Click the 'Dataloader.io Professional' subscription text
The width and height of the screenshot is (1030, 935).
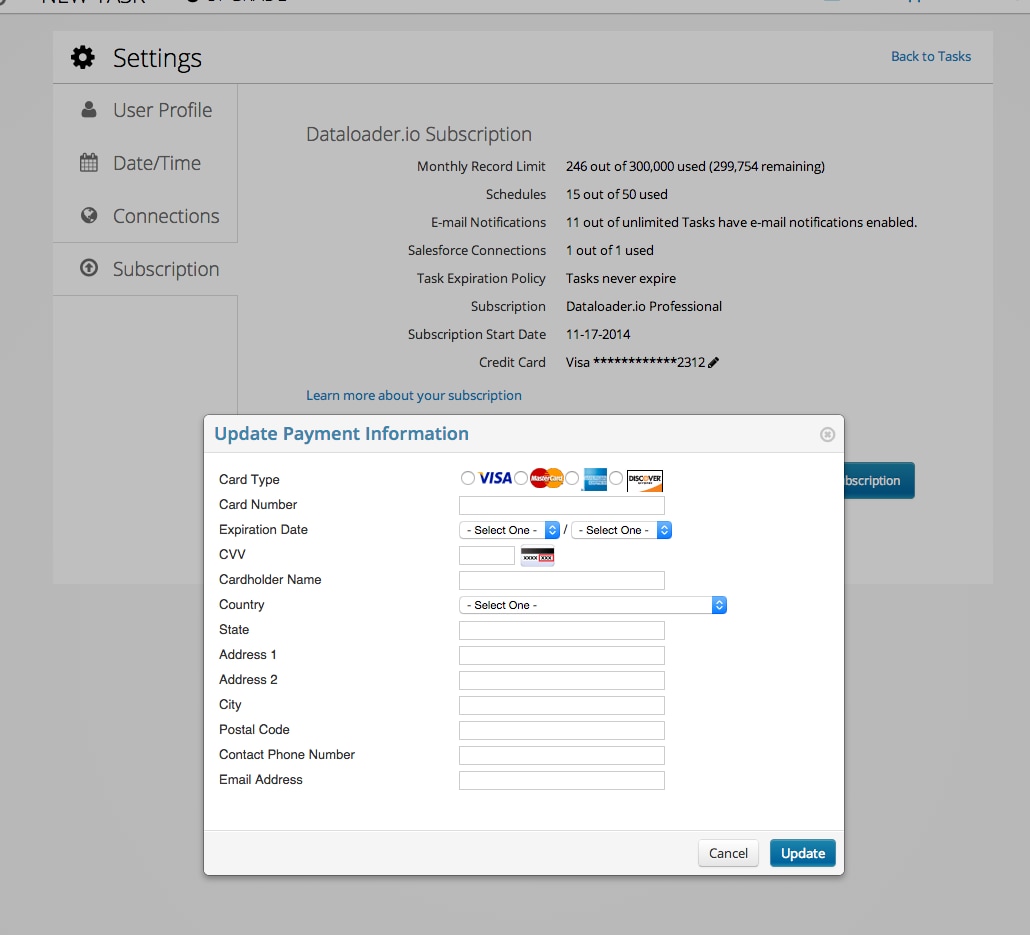(x=644, y=306)
